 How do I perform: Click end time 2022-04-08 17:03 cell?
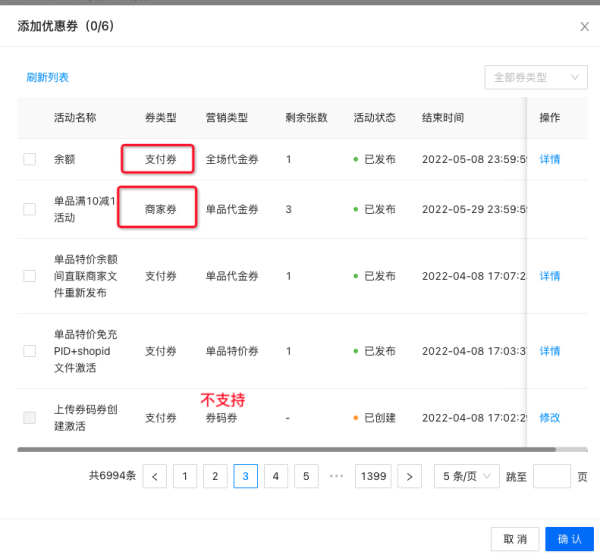tap(474, 351)
